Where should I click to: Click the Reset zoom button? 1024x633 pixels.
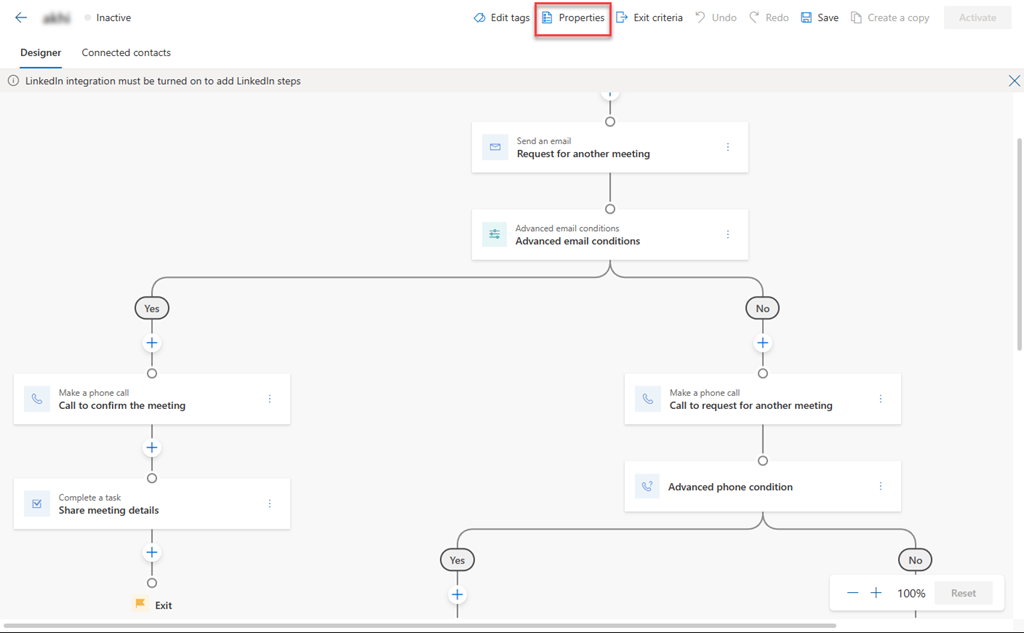coord(962,592)
